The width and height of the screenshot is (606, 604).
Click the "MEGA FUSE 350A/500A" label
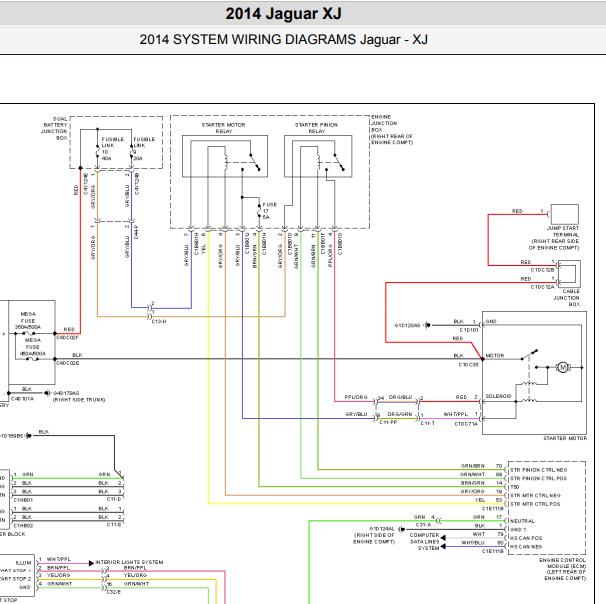pyautogui.click(x=28, y=320)
